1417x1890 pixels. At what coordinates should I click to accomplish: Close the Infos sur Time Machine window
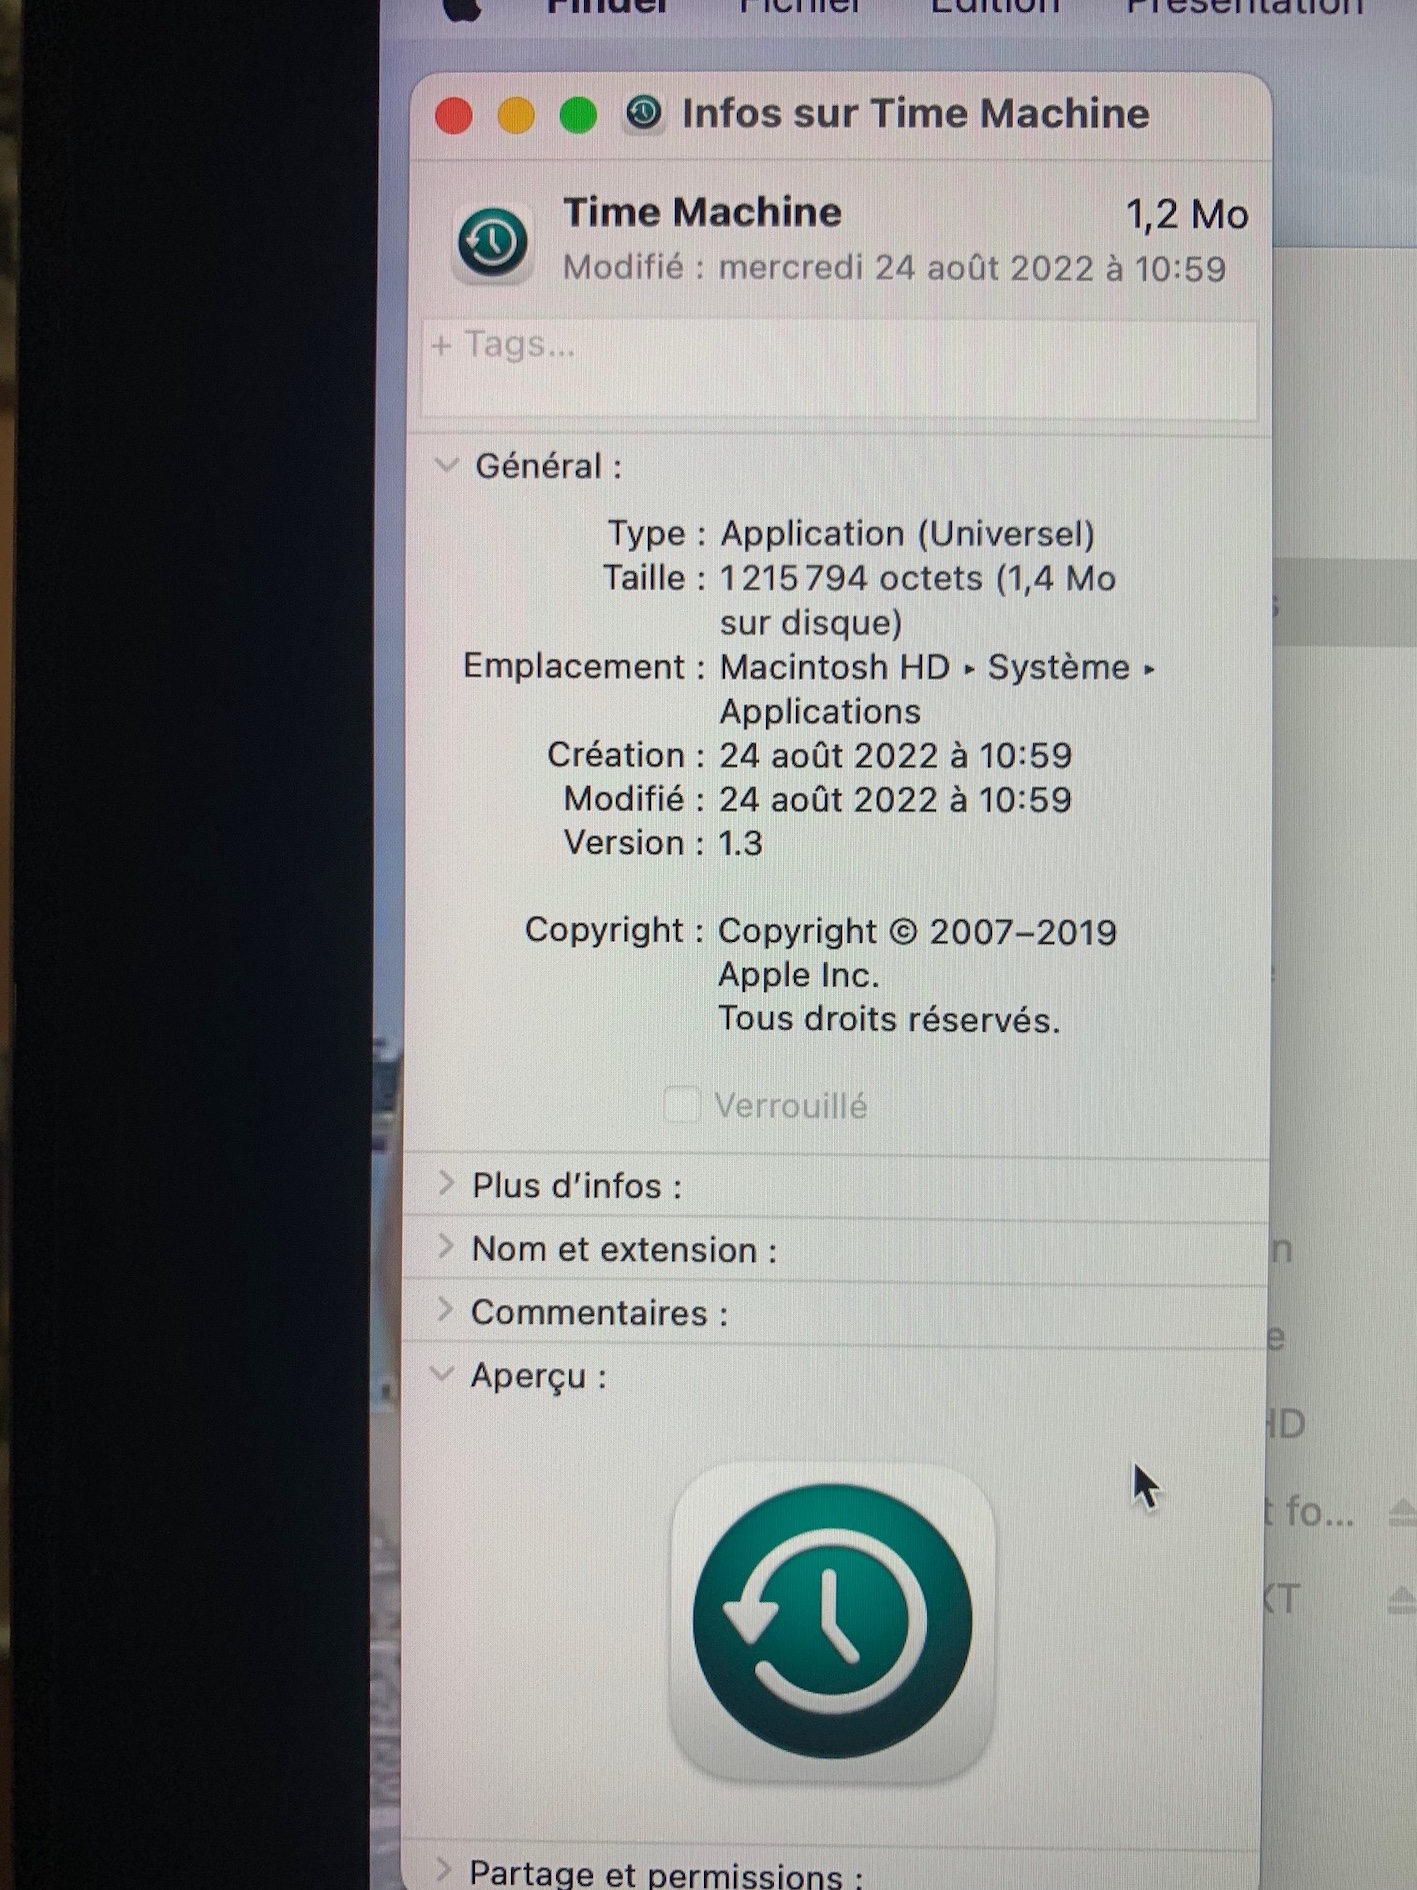click(454, 116)
